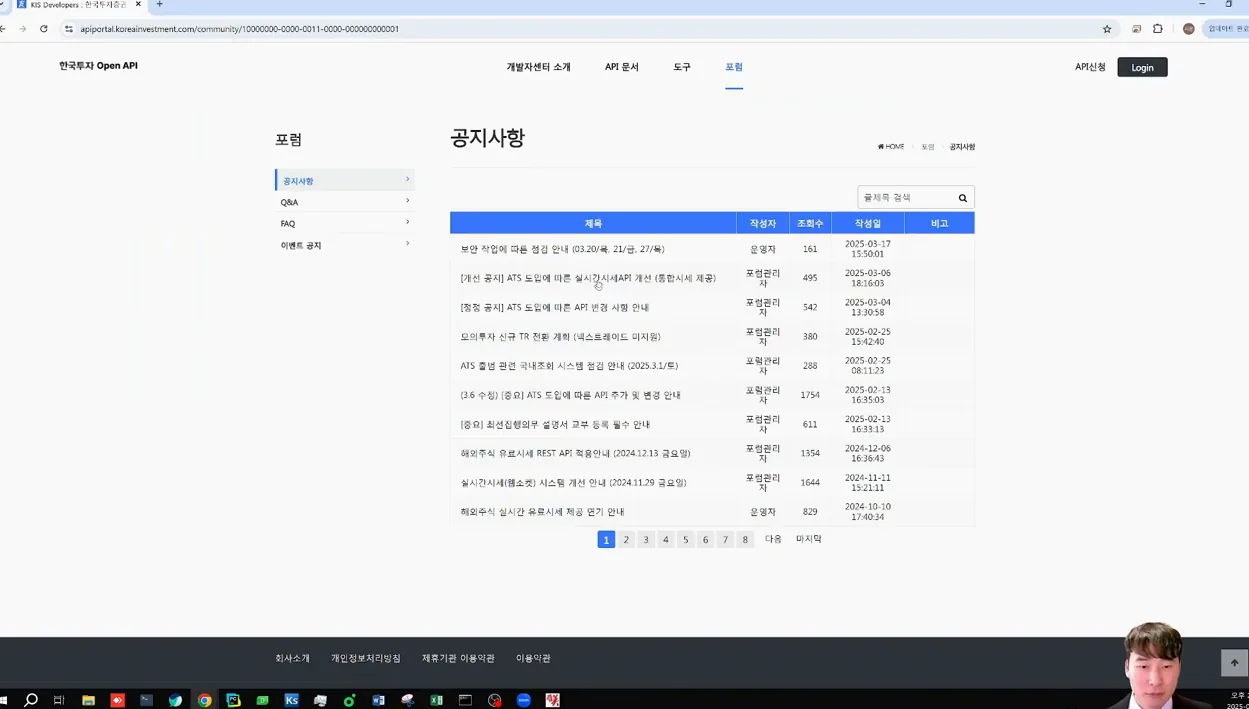Viewport: 1249px width, 709px height.
Task: Expand the 공지사항 sidebar chevron
Action: 407,180
